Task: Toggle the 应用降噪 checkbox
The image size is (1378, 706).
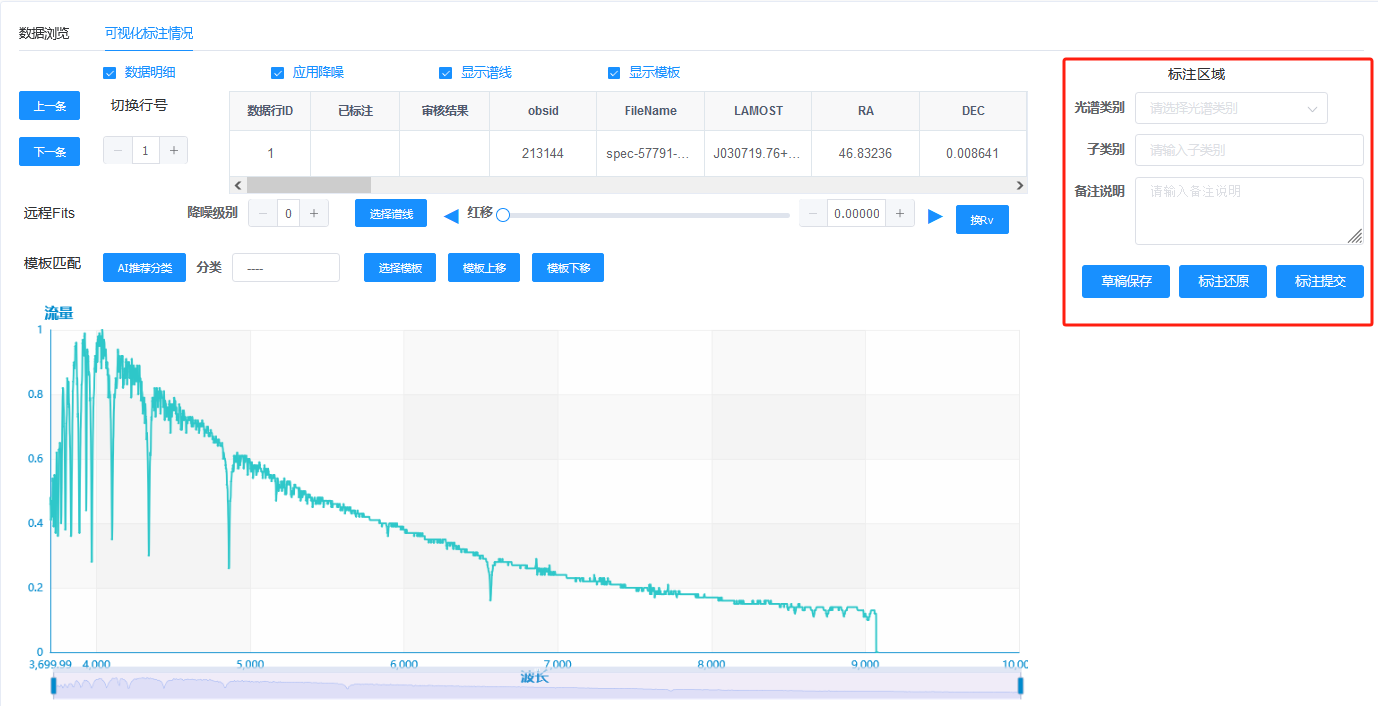Action: 278,73
